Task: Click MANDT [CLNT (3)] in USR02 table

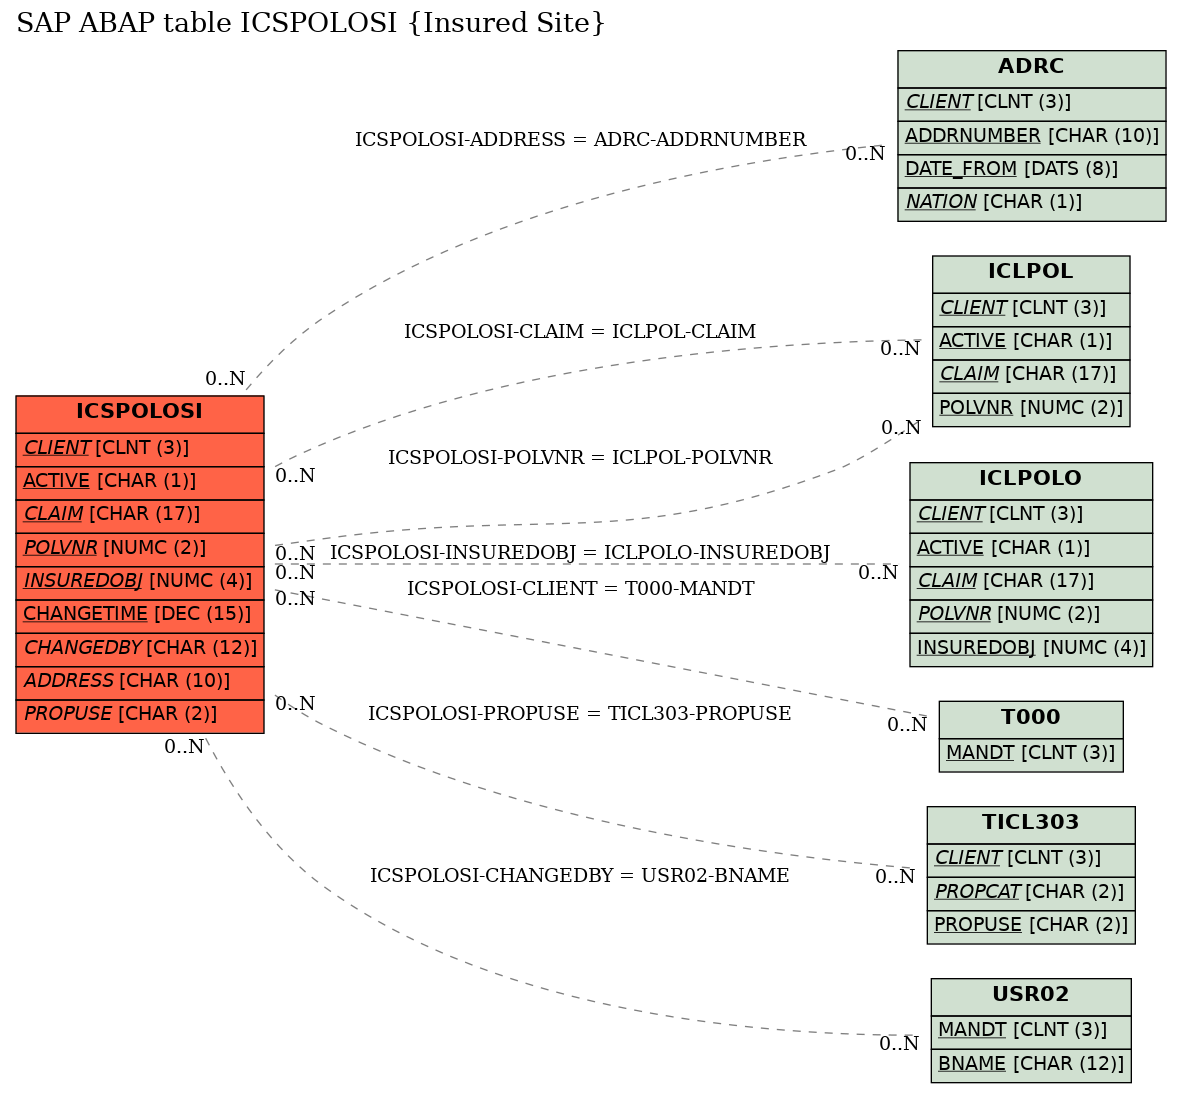Action: click(1030, 1031)
